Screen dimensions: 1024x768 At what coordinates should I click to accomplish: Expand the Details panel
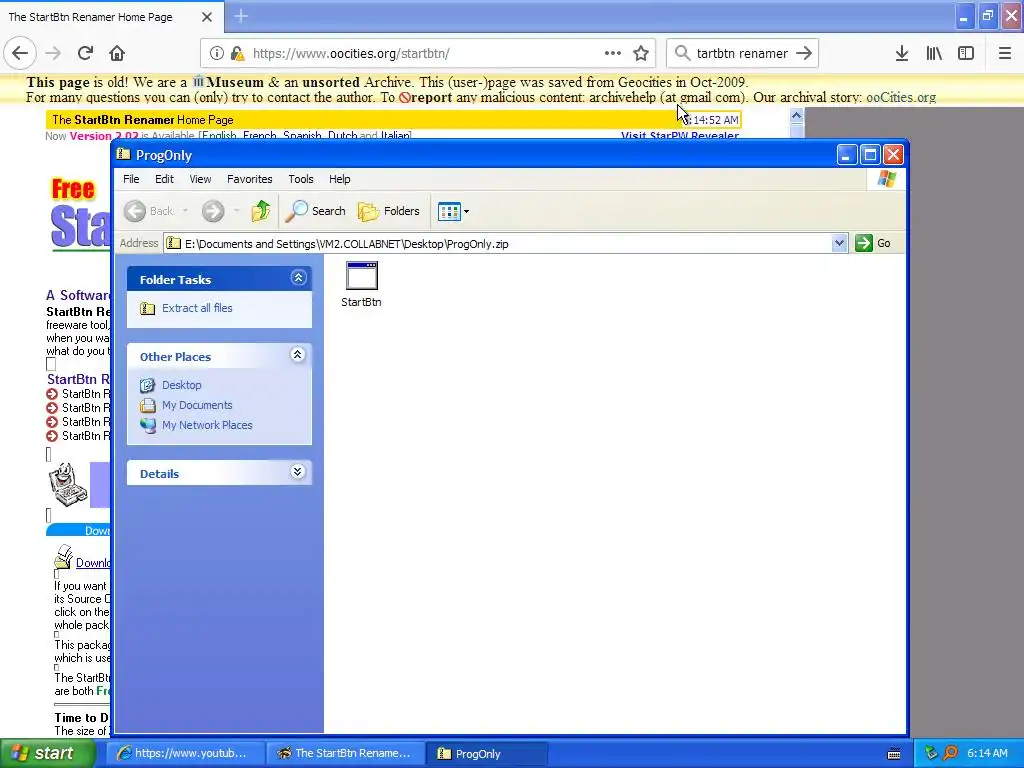(x=298, y=472)
